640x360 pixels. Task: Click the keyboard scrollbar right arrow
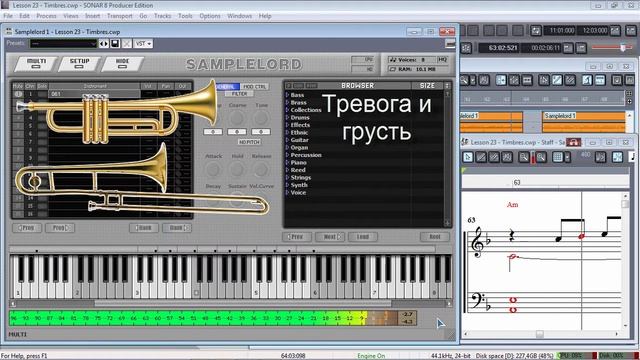[449, 304]
